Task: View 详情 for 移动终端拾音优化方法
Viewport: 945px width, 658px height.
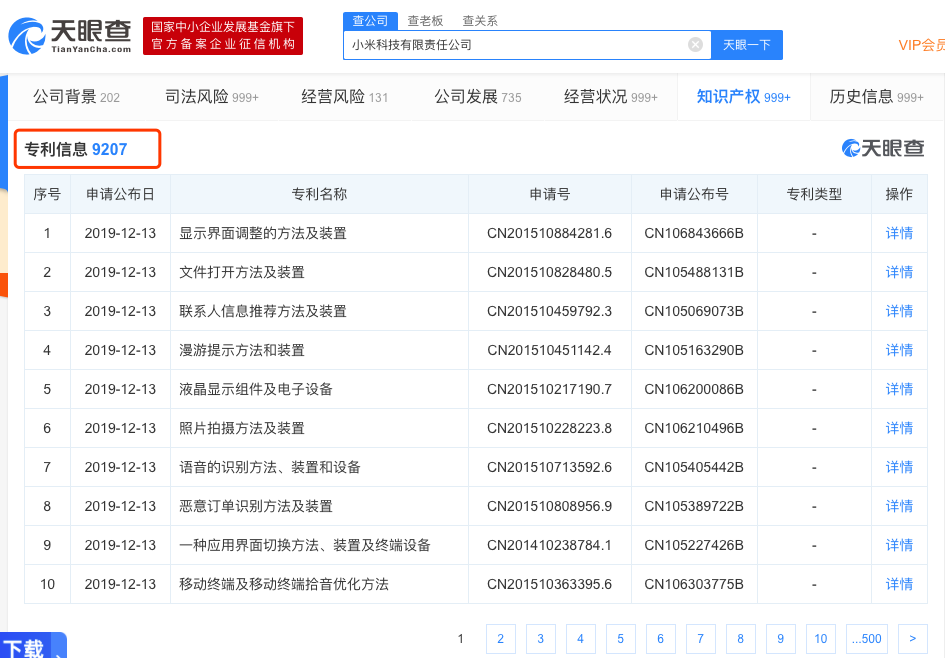Action: point(899,584)
